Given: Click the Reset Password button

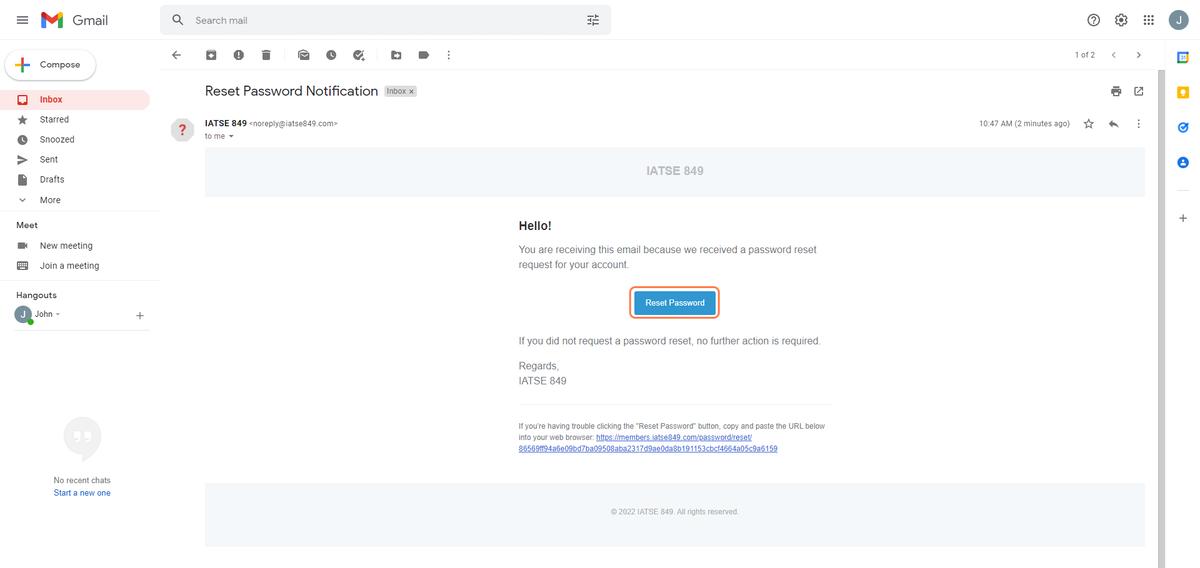Looking at the screenshot, I should tap(675, 303).
